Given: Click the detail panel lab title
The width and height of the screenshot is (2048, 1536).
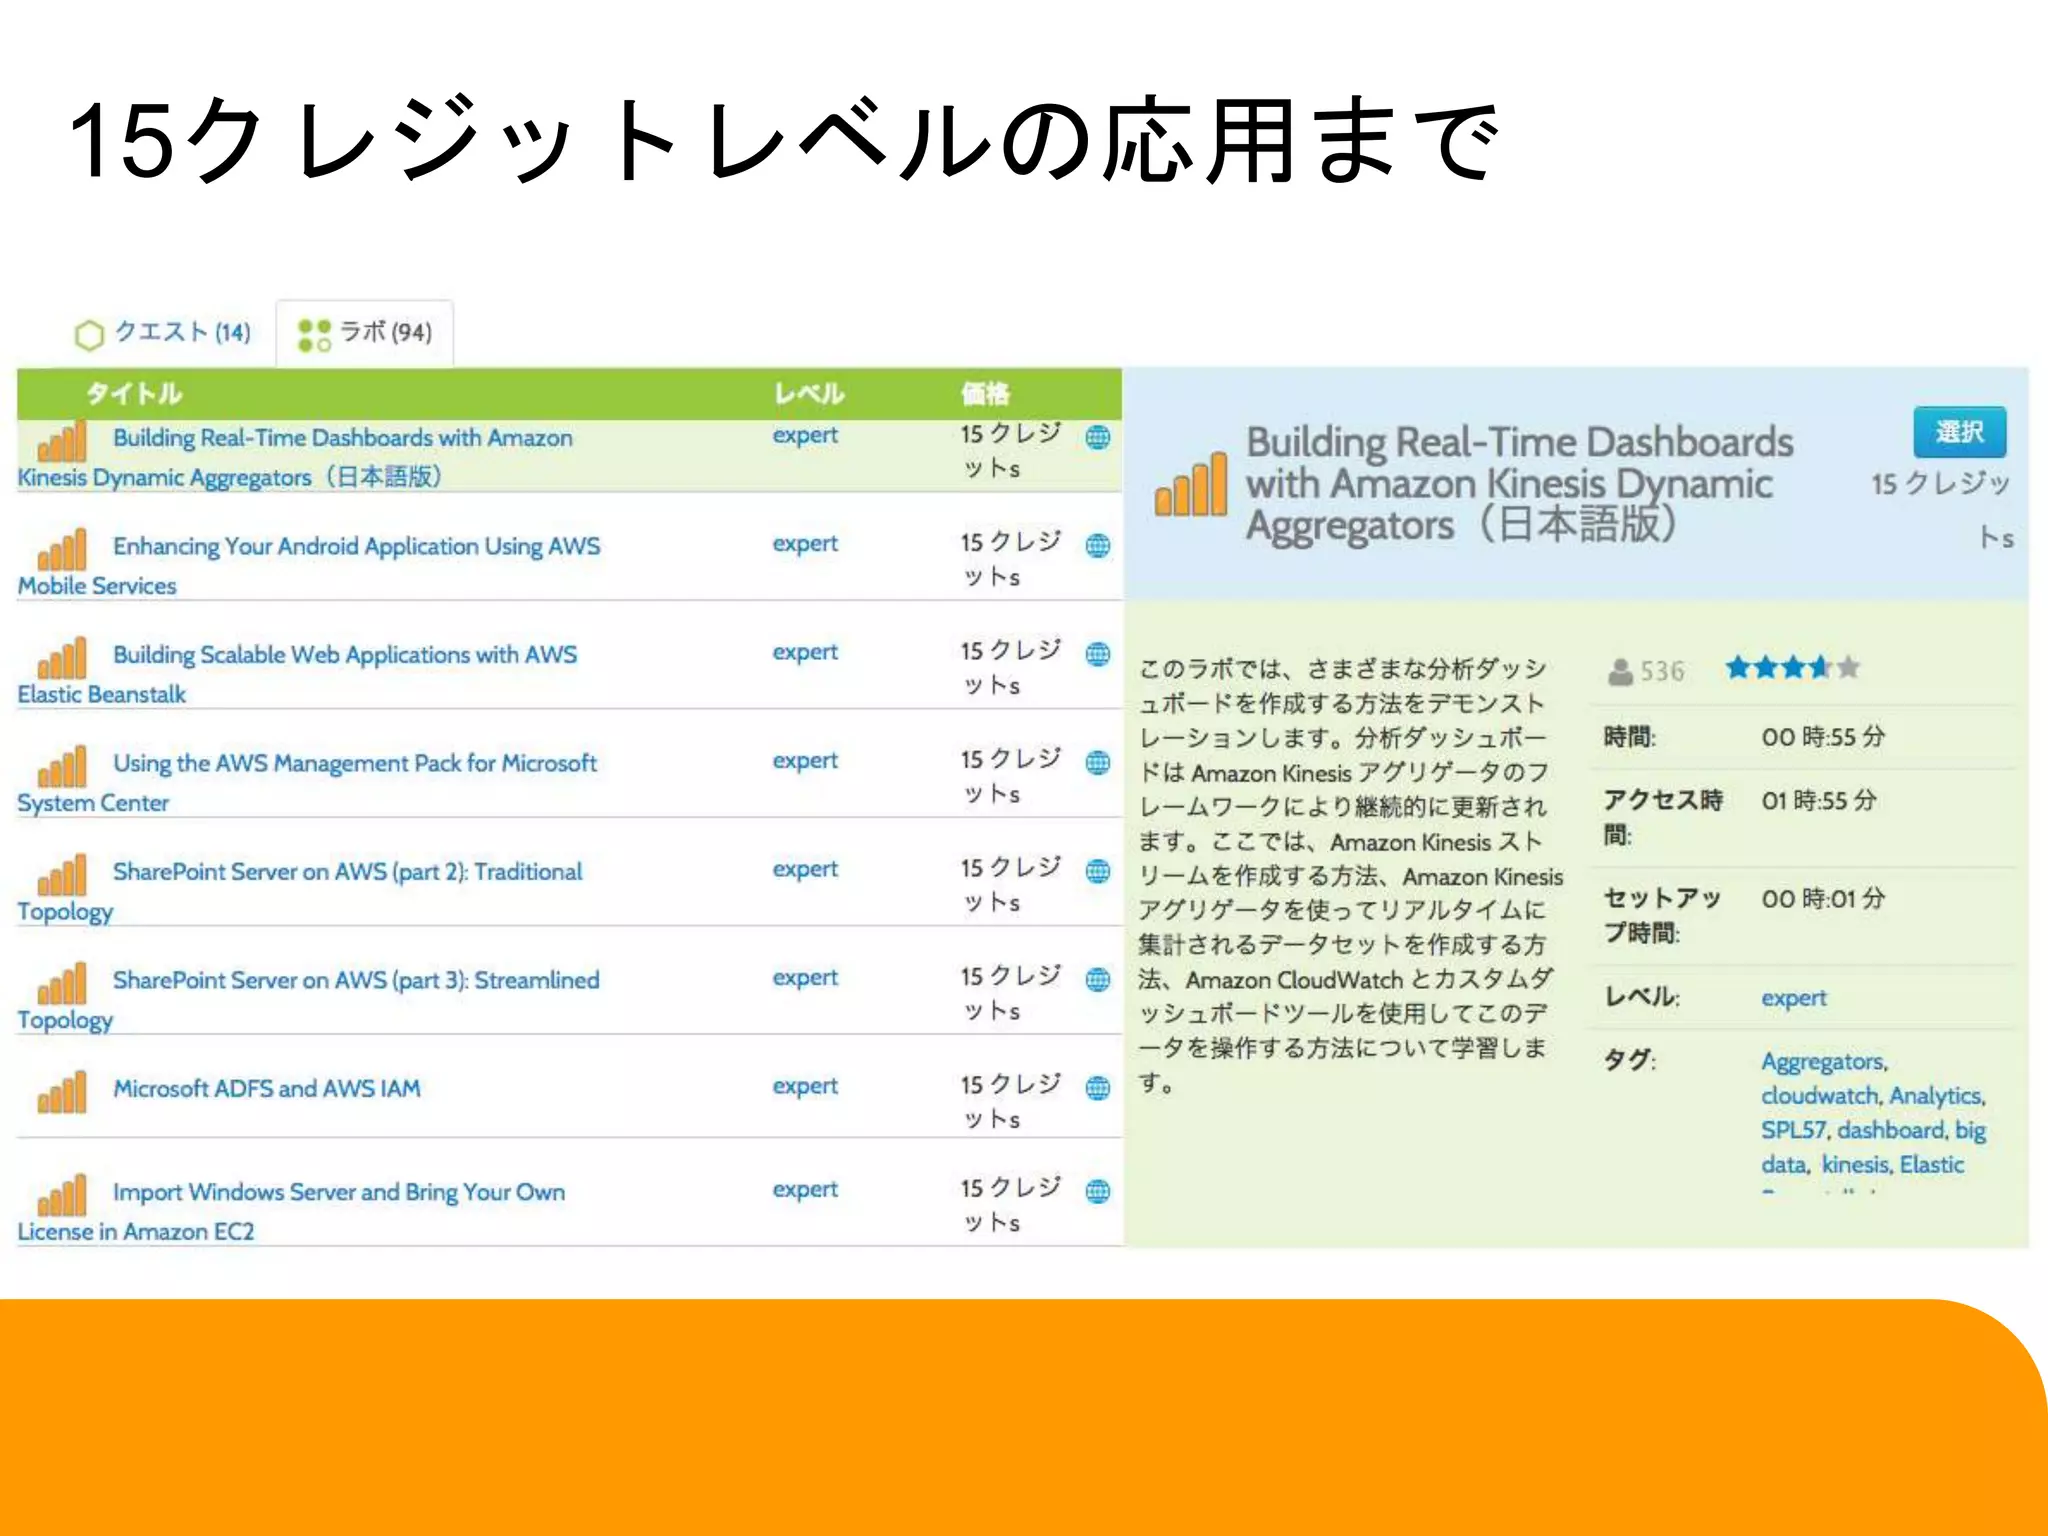Looking at the screenshot, I should coord(1519,484).
